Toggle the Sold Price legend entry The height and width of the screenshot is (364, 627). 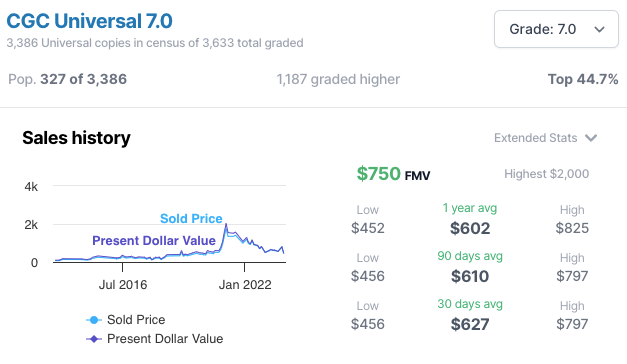[126, 320]
